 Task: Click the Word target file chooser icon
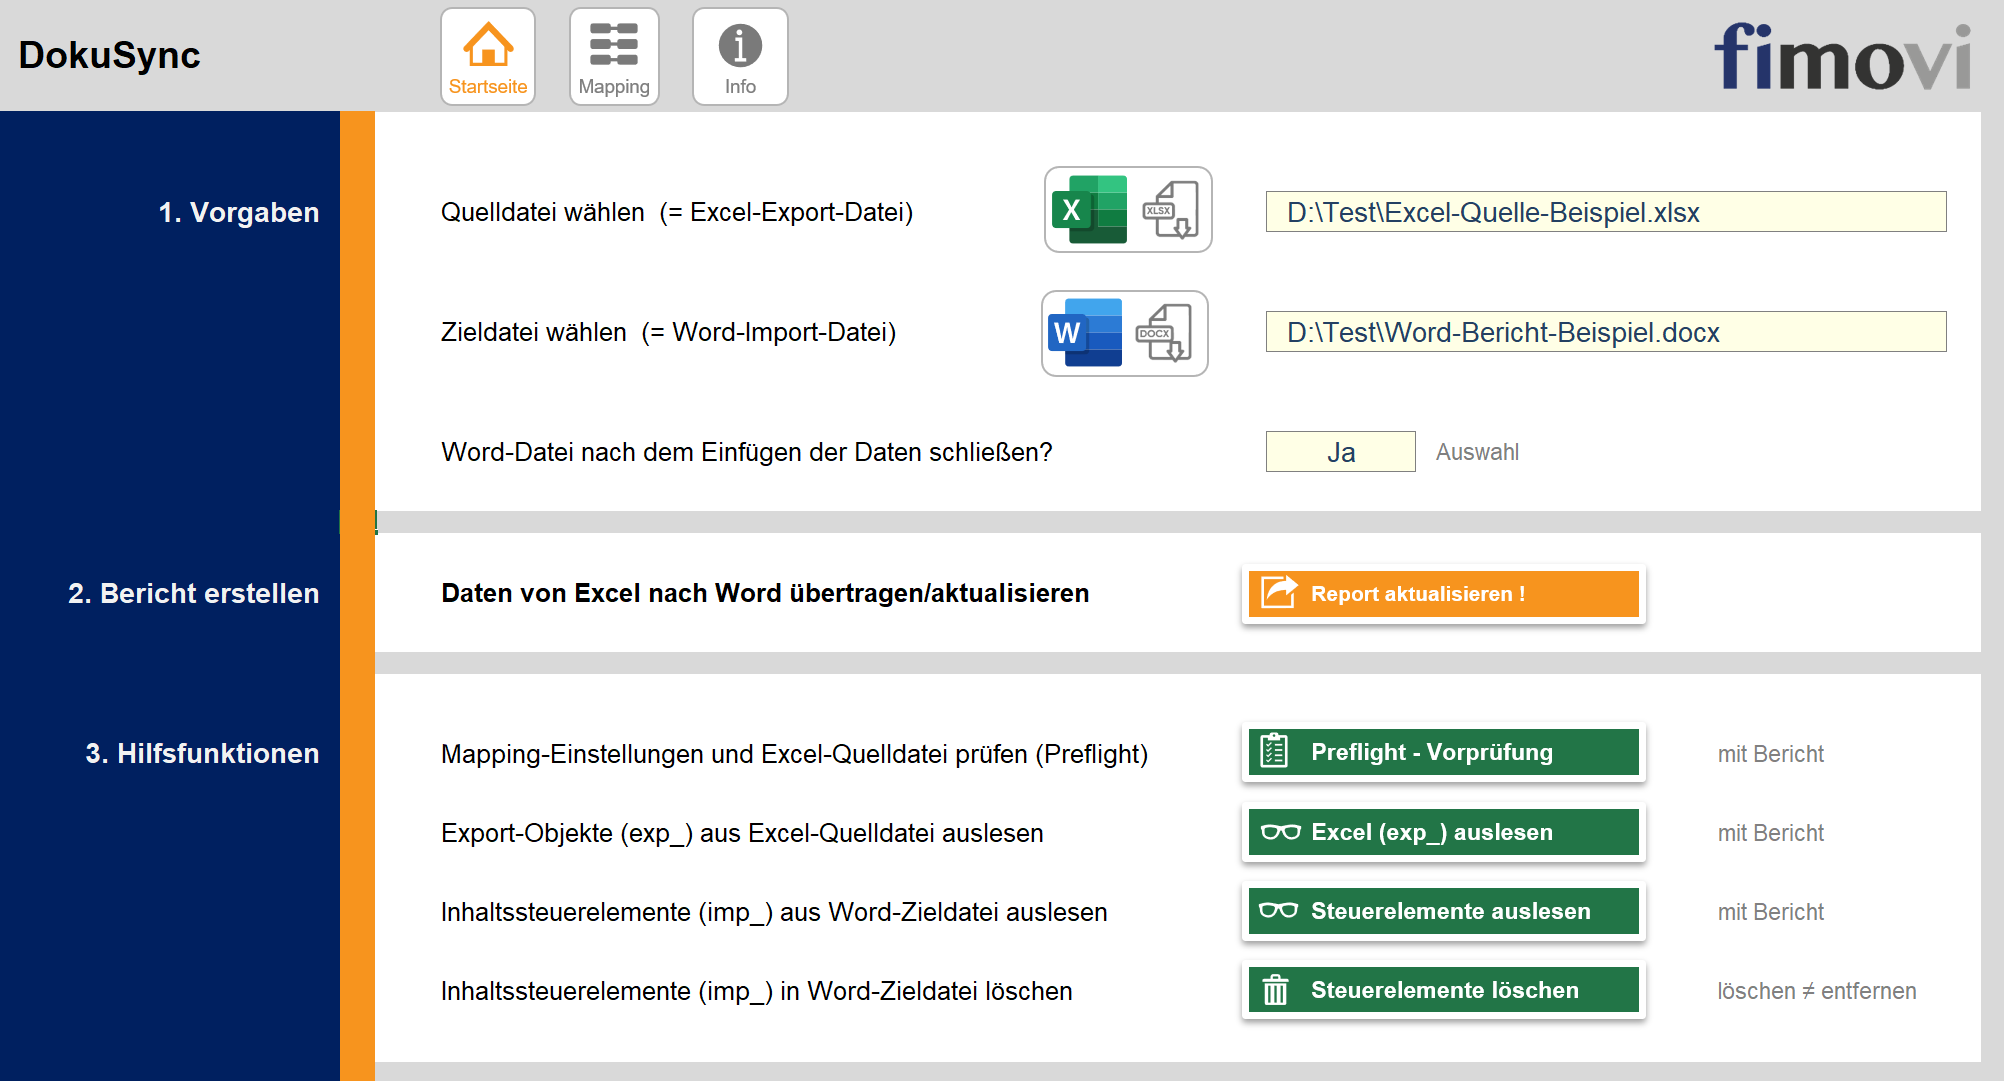pyautogui.click(x=1125, y=333)
